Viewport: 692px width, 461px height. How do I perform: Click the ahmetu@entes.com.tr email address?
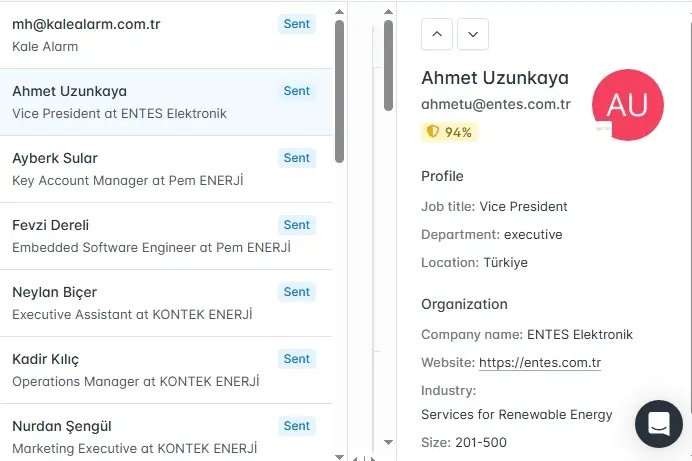point(496,104)
